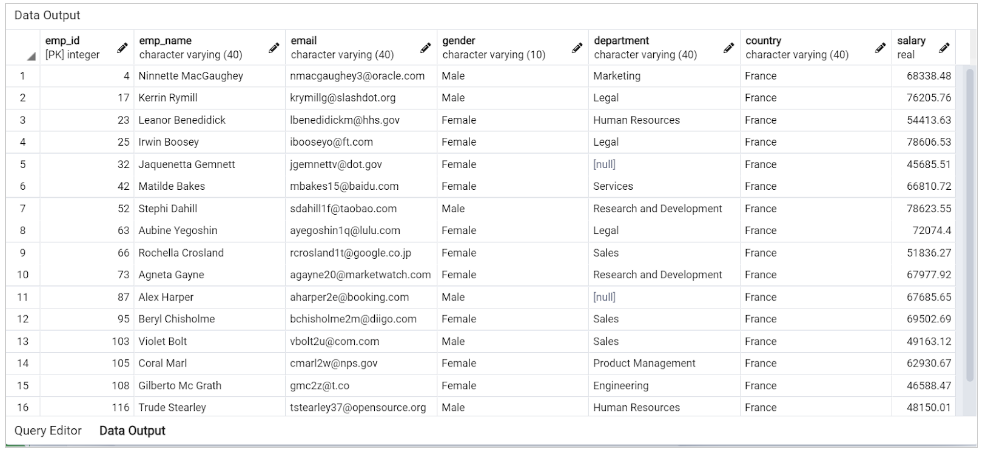Click email cell krymillg@slashdot.org
This screenshot has height=452, width=983.
[362, 98]
